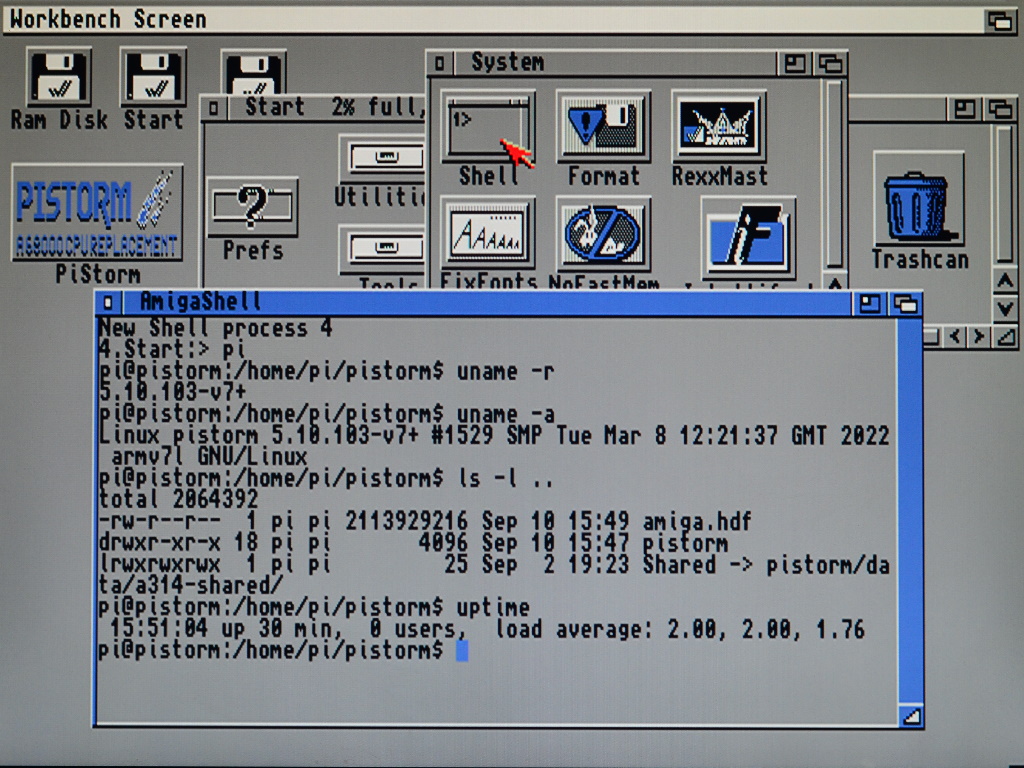Click the Start window depth gadget
This screenshot has width=1024, height=768.
pyautogui.click(x=1000, y=108)
